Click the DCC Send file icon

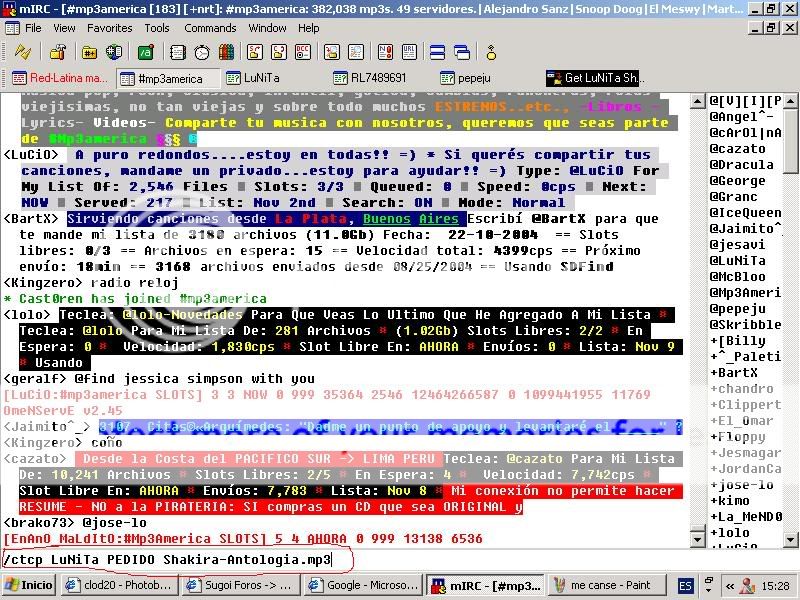click(255, 52)
